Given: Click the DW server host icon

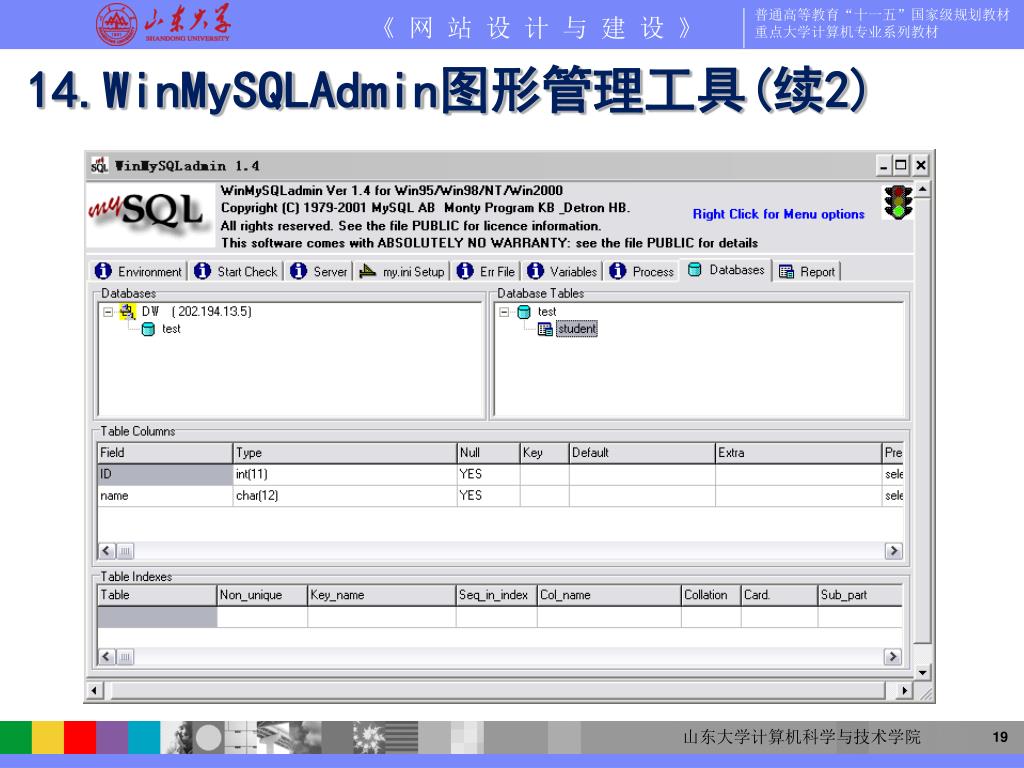Looking at the screenshot, I should click(127, 312).
